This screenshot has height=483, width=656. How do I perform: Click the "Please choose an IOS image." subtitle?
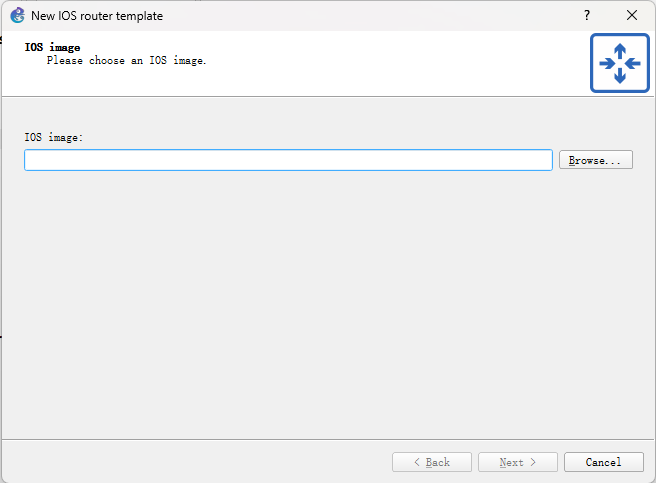126,61
